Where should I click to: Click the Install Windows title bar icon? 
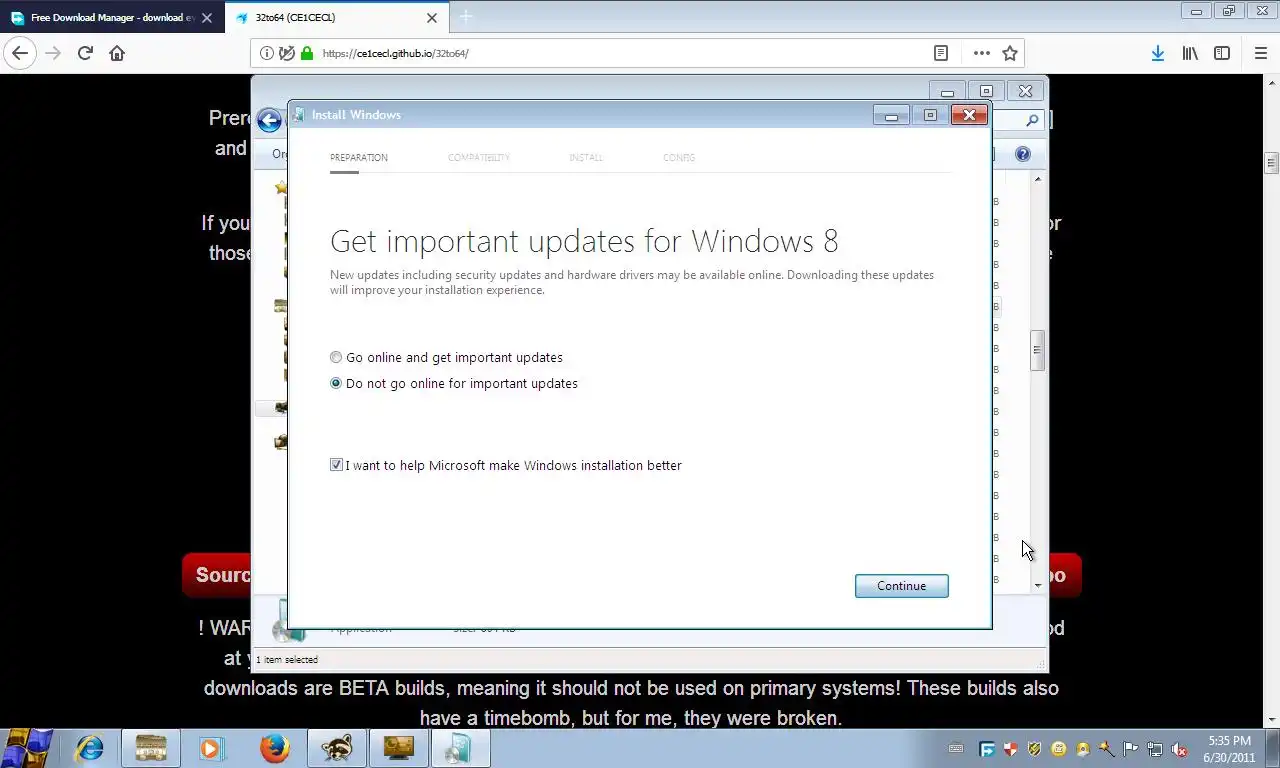(x=298, y=114)
